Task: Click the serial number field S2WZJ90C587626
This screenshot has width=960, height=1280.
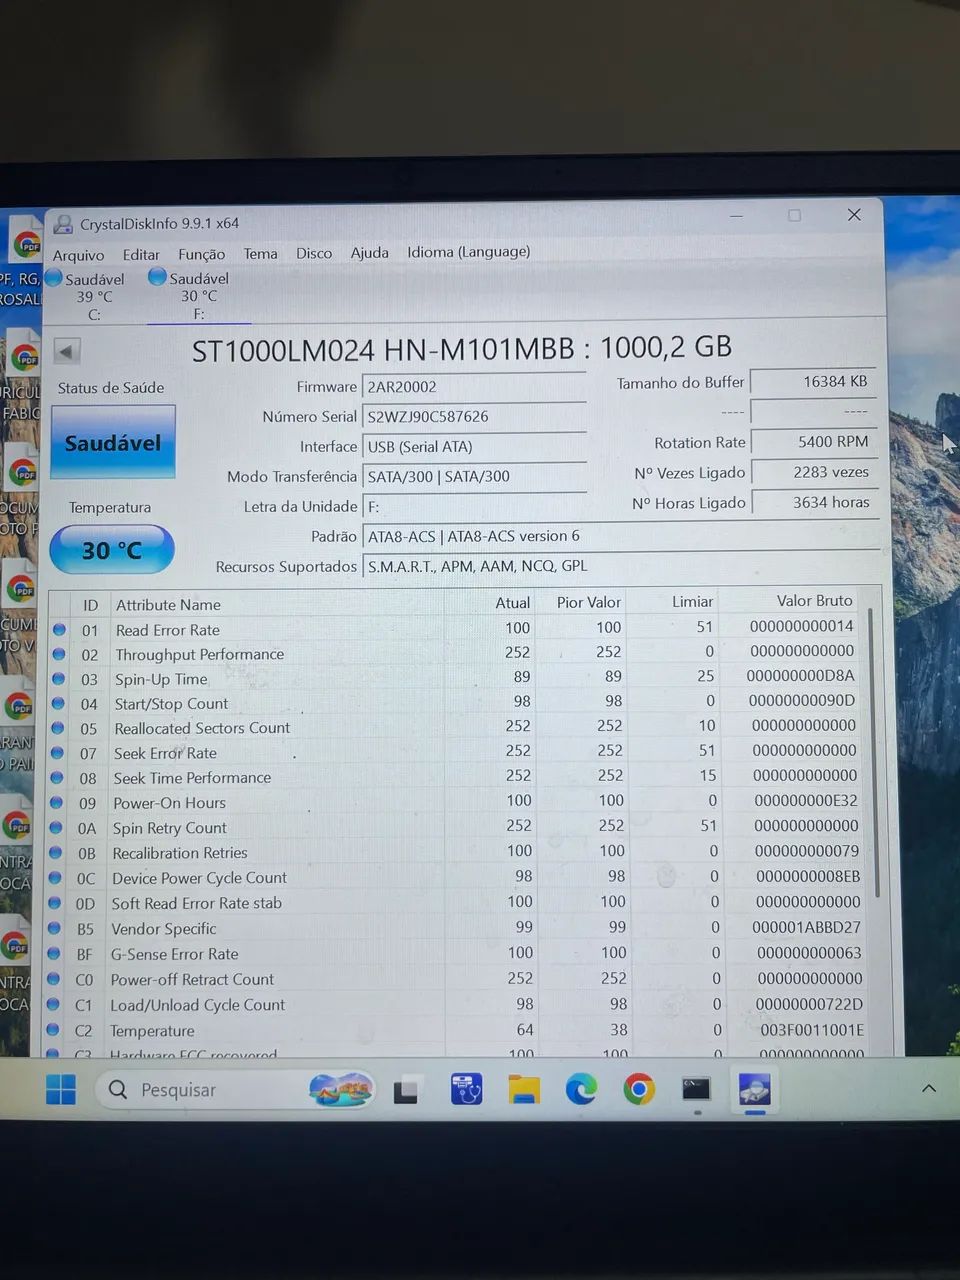Action: (474, 417)
